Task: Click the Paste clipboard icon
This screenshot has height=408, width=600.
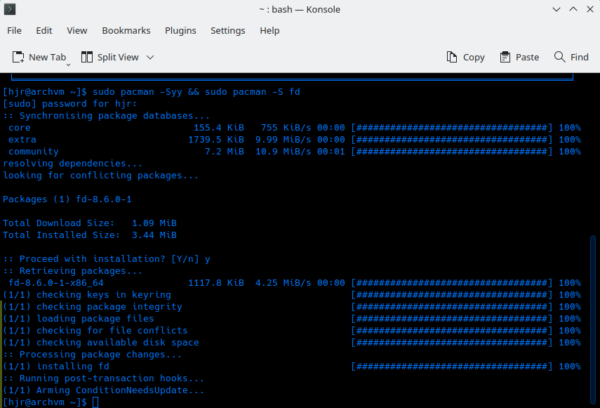Action: [x=505, y=57]
